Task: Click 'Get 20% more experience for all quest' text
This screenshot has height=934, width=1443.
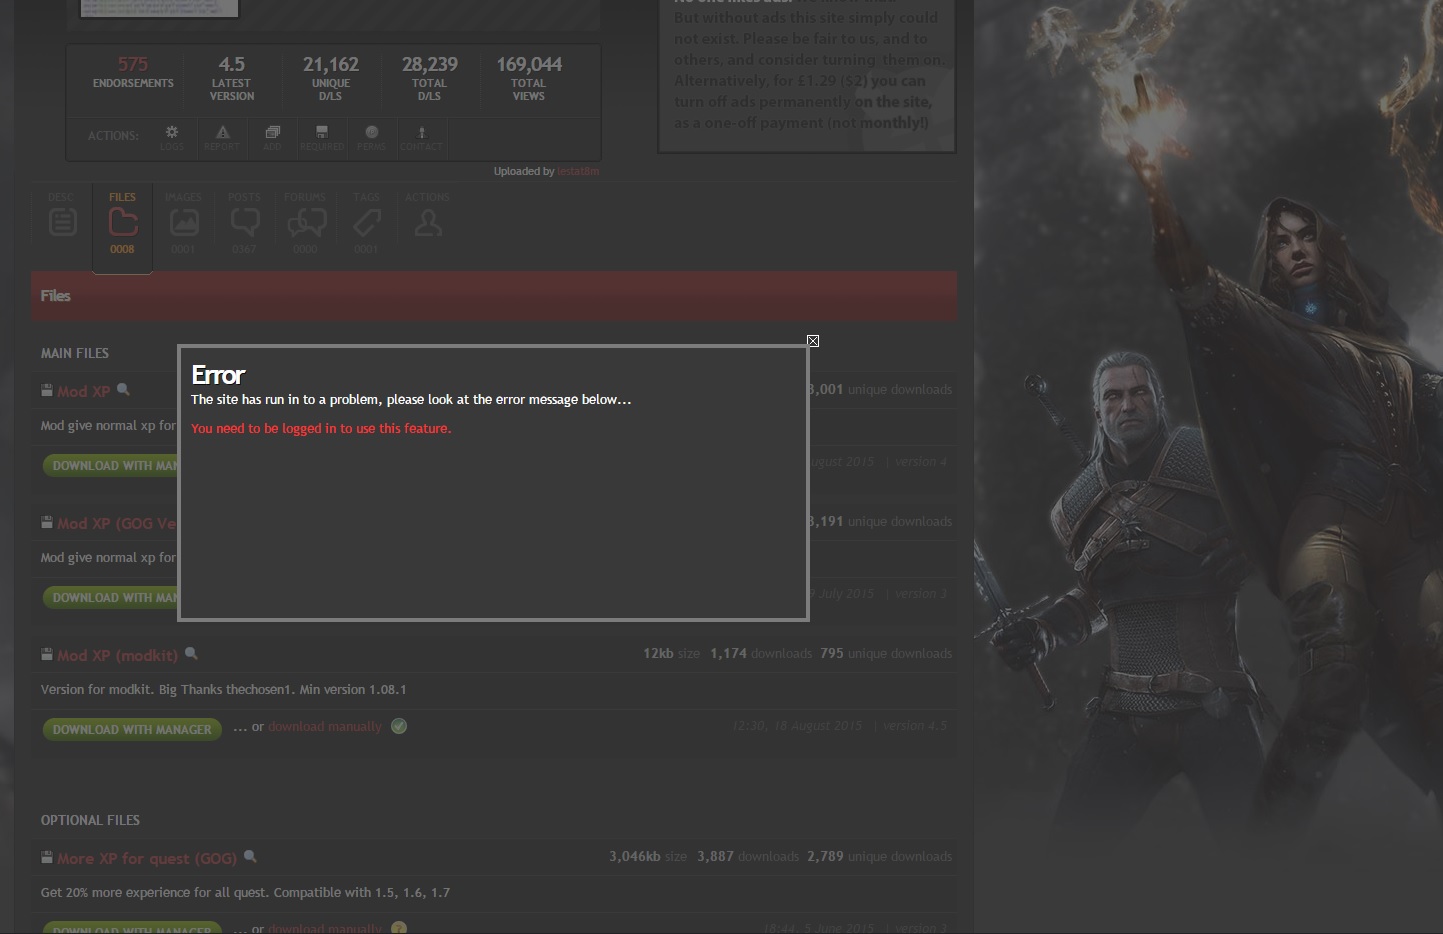Action: [245, 892]
